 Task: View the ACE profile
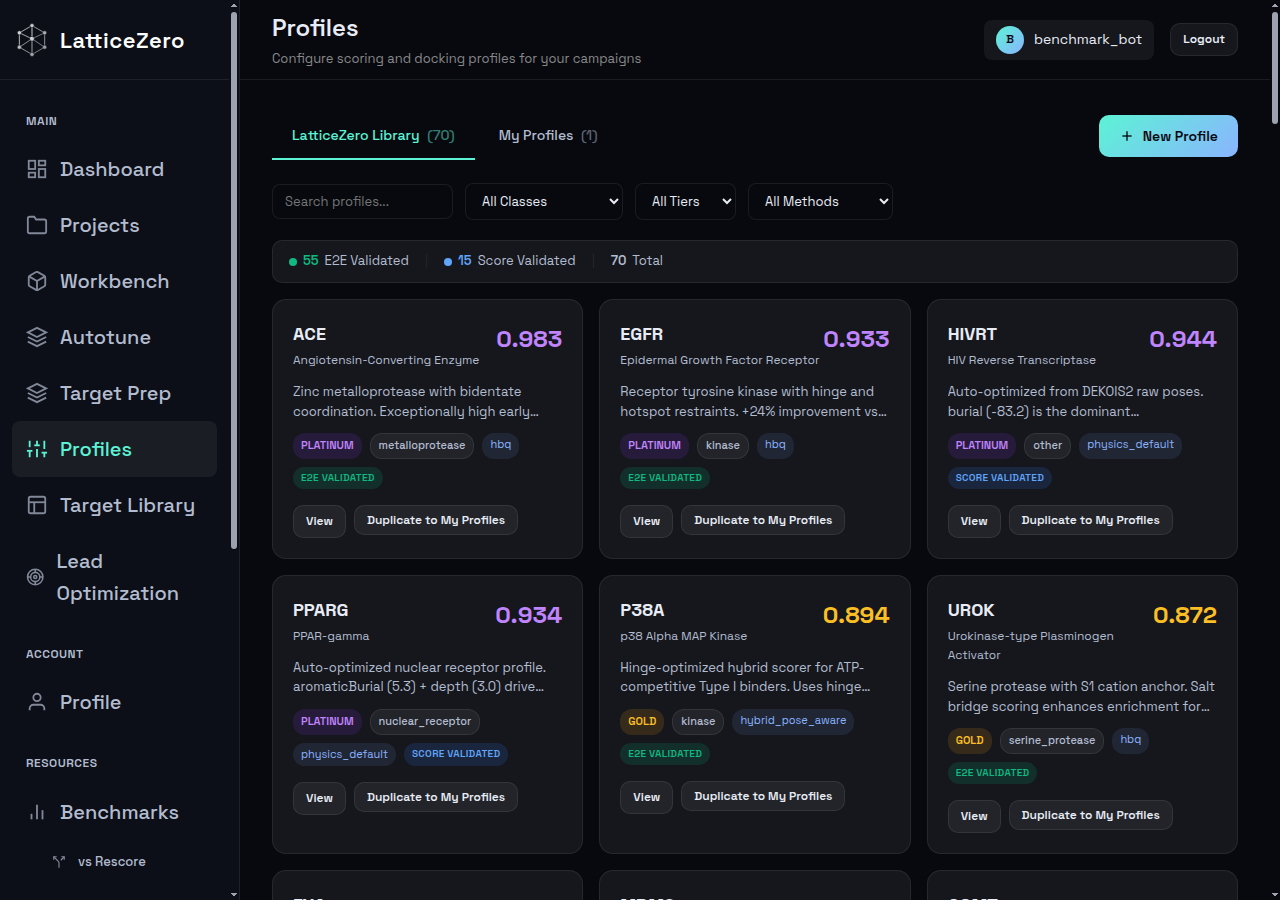click(319, 521)
